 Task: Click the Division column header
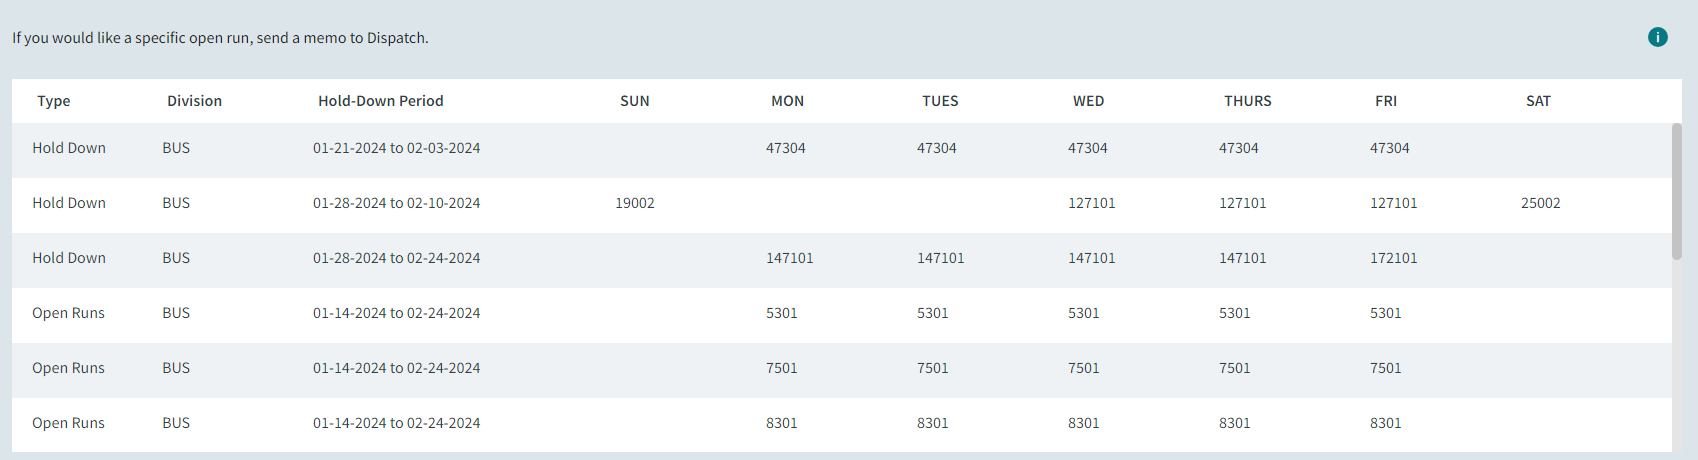click(194, 101)
